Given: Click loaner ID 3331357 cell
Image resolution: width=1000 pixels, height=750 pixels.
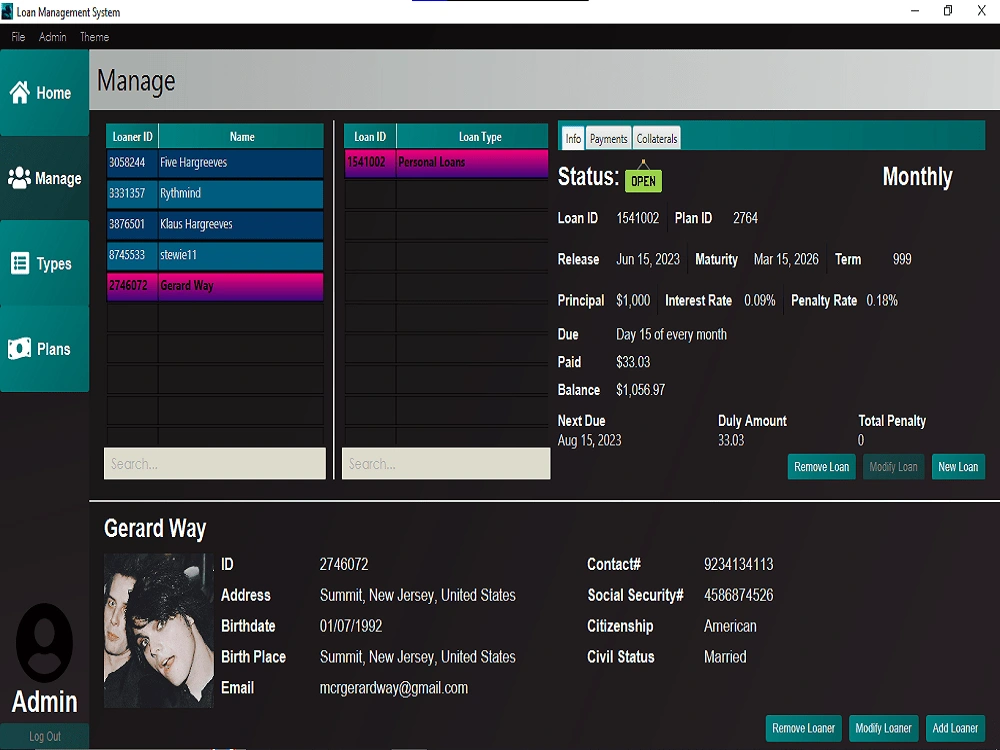Looking at the screenshot, I should click(x=132, y=193).
